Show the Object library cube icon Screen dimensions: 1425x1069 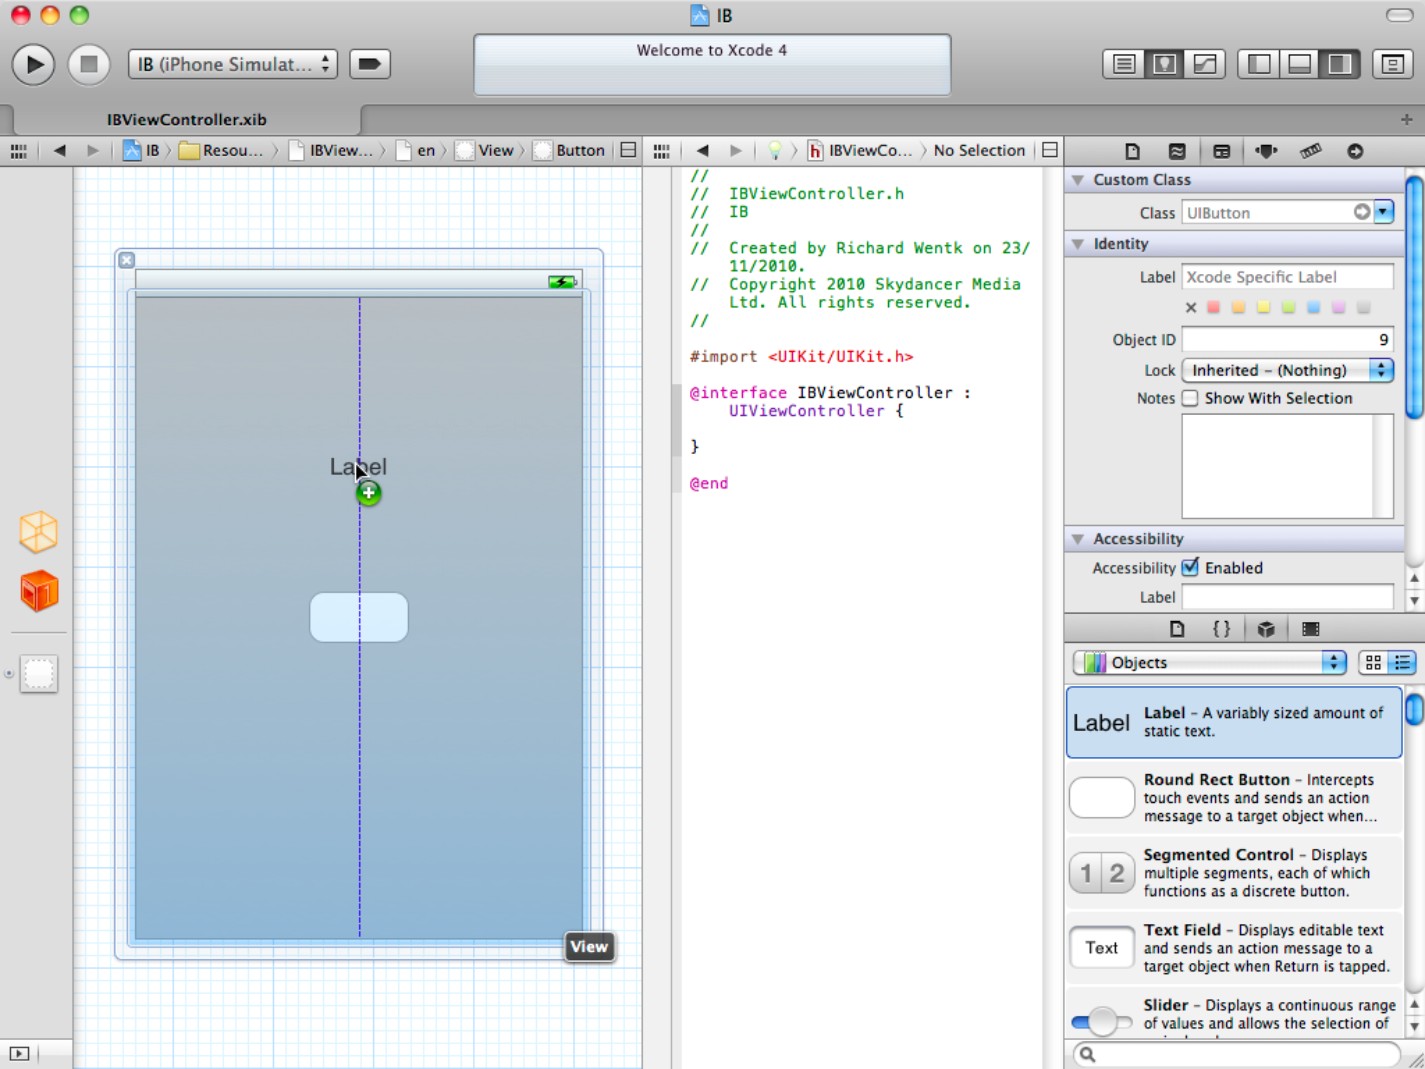(x=1266, y=629)
